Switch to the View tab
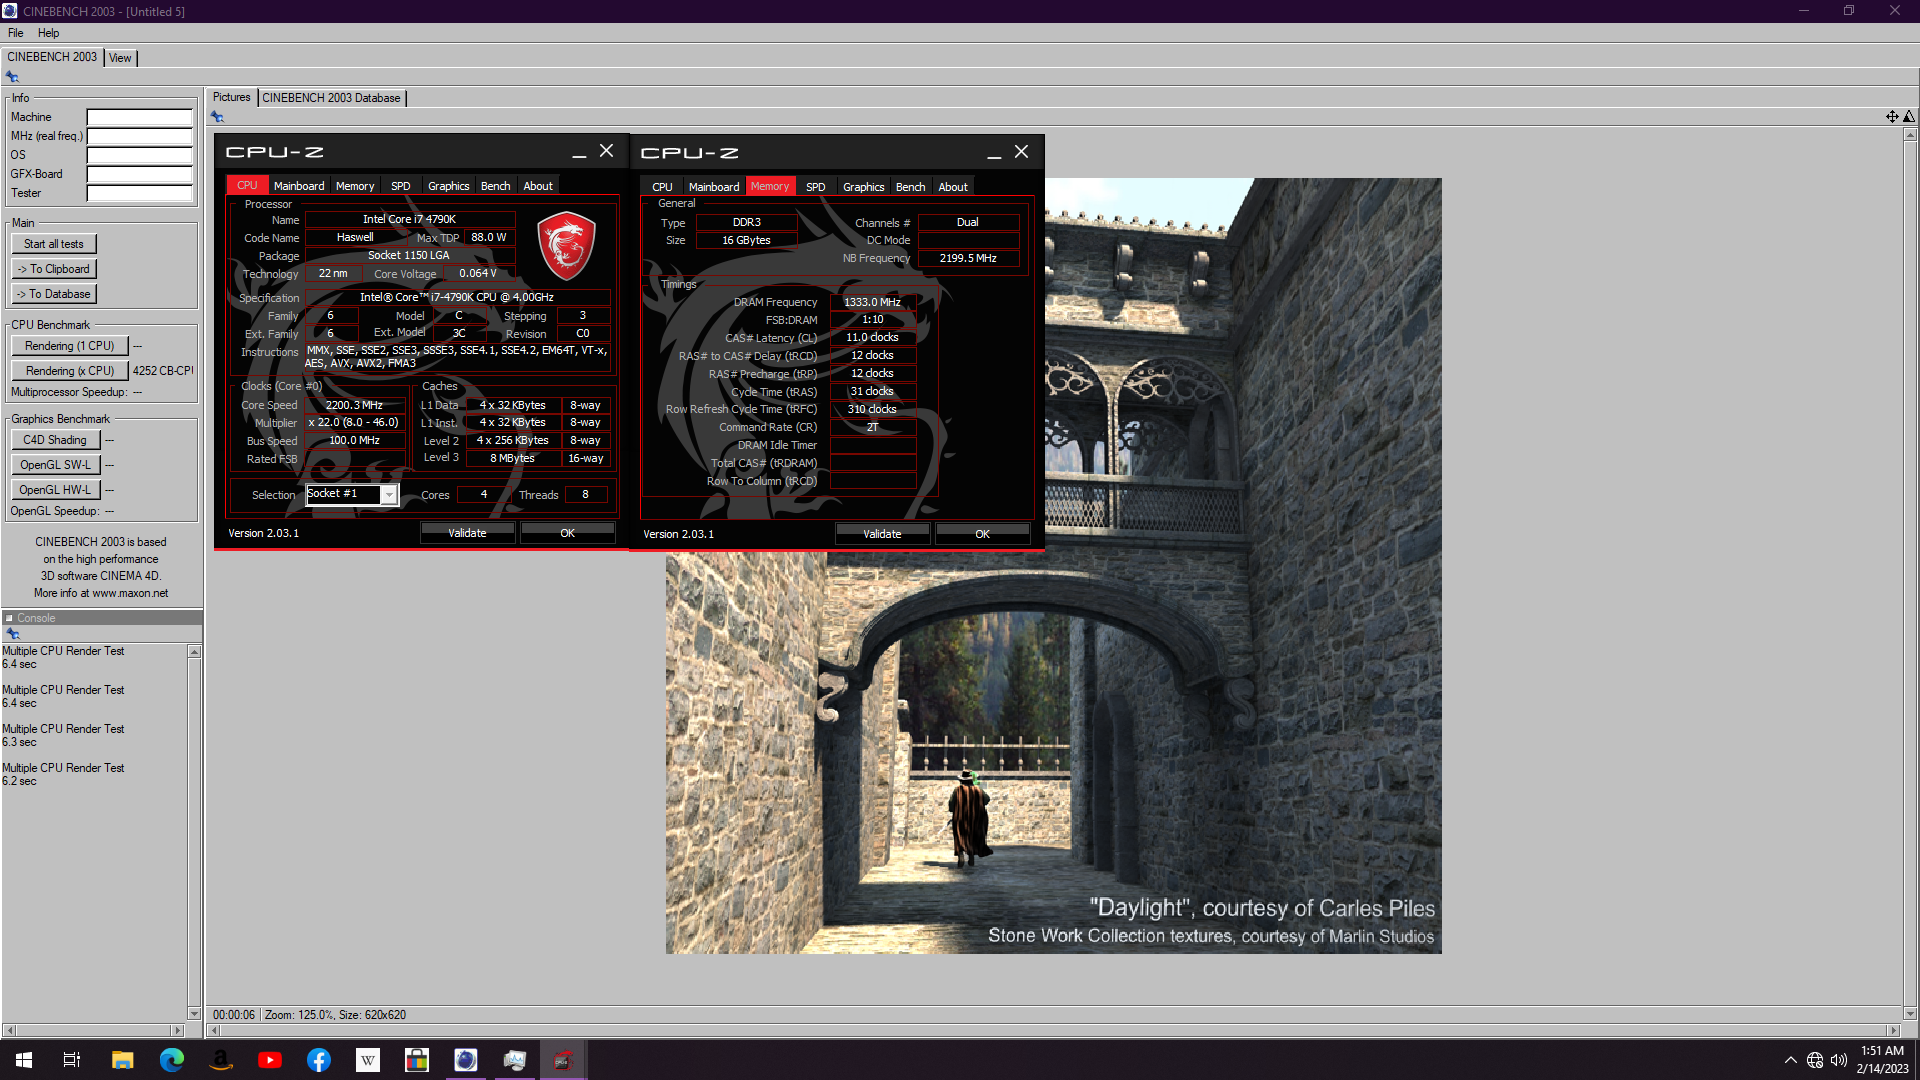1920x1080 pixels. click(x=120, y=58)
